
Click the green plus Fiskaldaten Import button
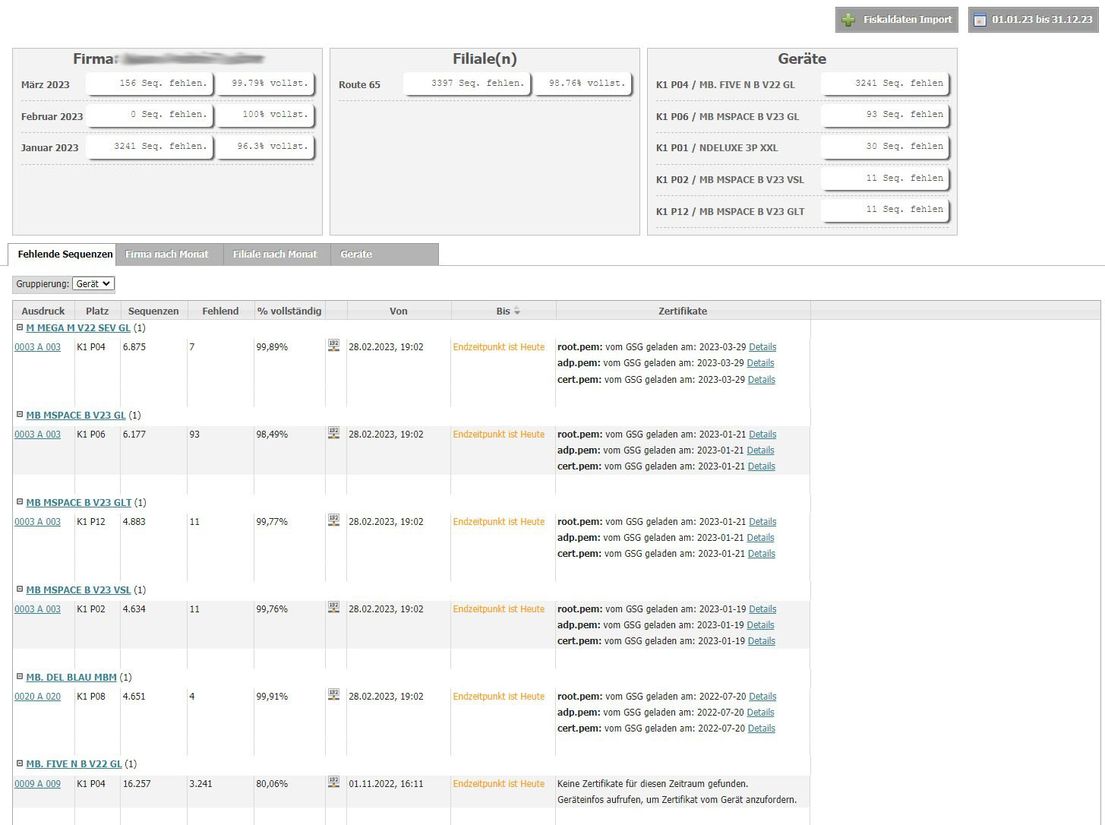(x=897, y=20)
